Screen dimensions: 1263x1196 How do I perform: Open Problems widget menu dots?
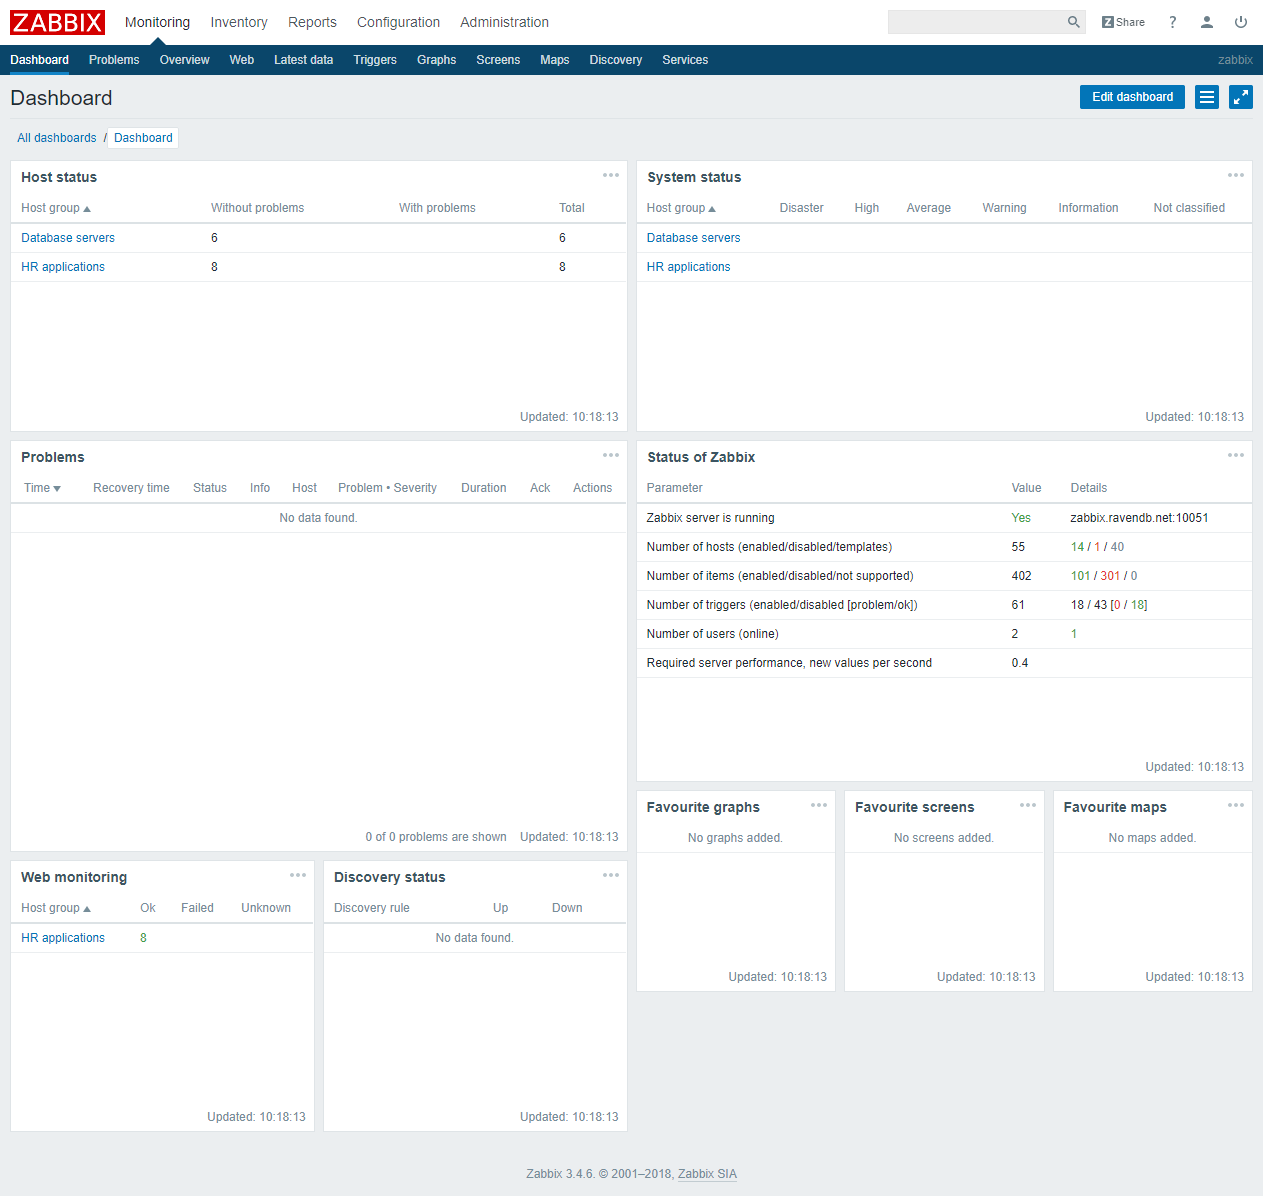611,455
